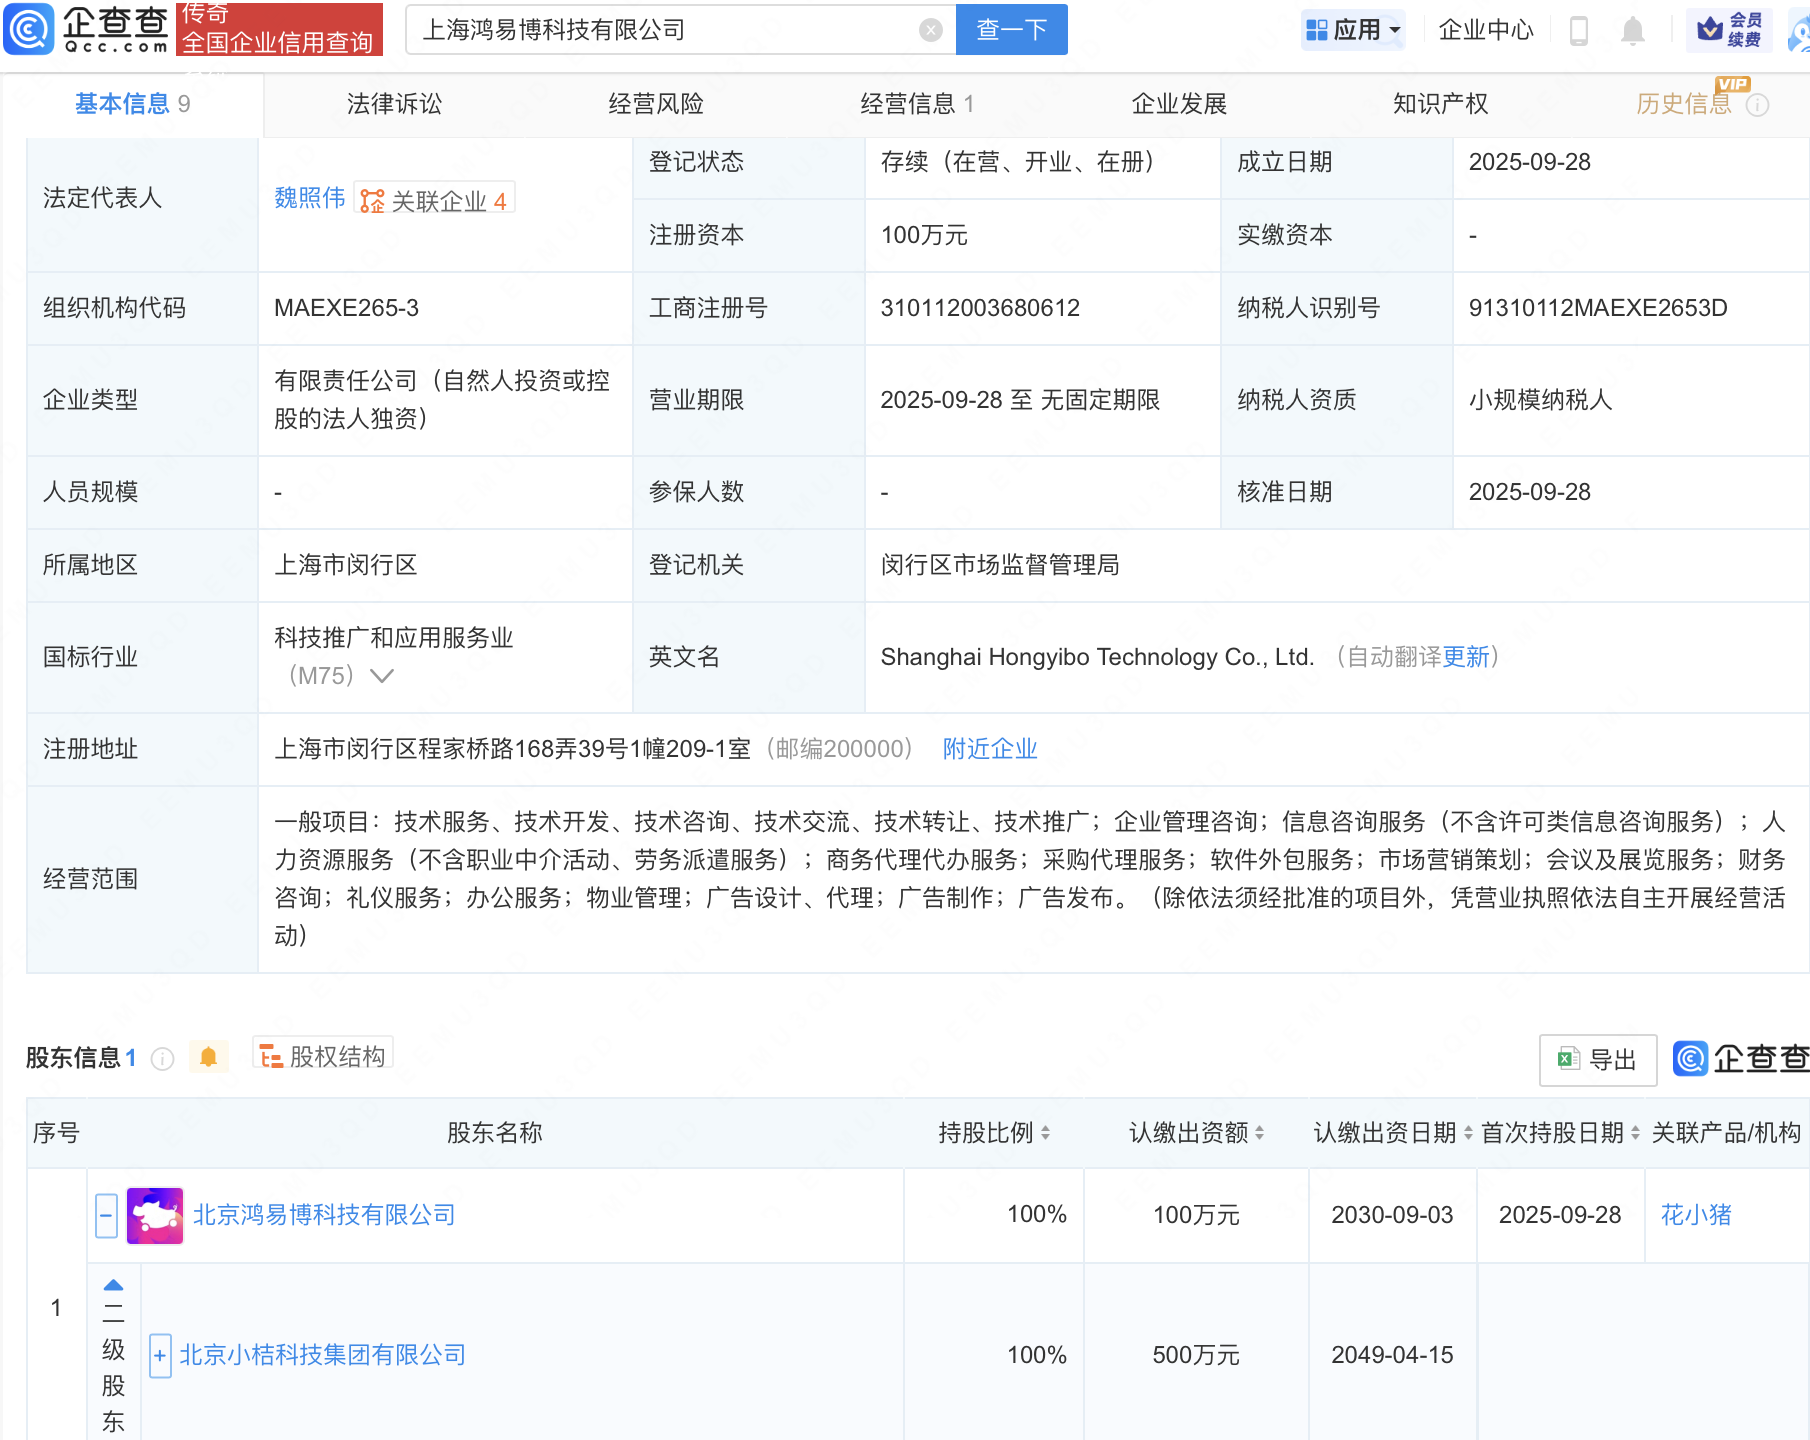
Task: Toggle sorting on 持股比例 column
Action: pyautogui.click(x=1046, y=1133)
